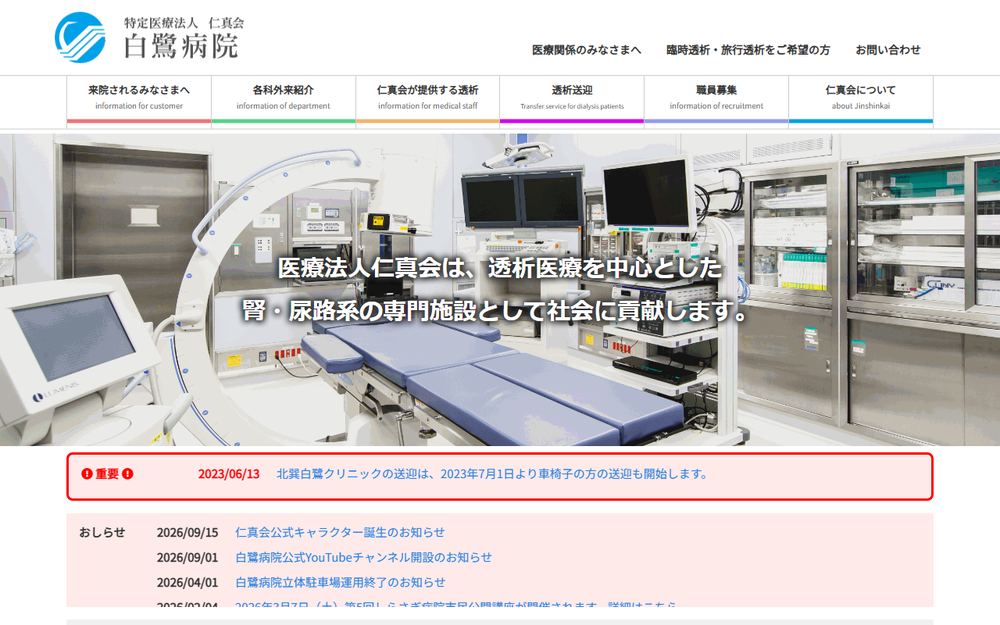Click right red exclamation icon beside 重要
The image size is (1000, 625).
point(128,474)
